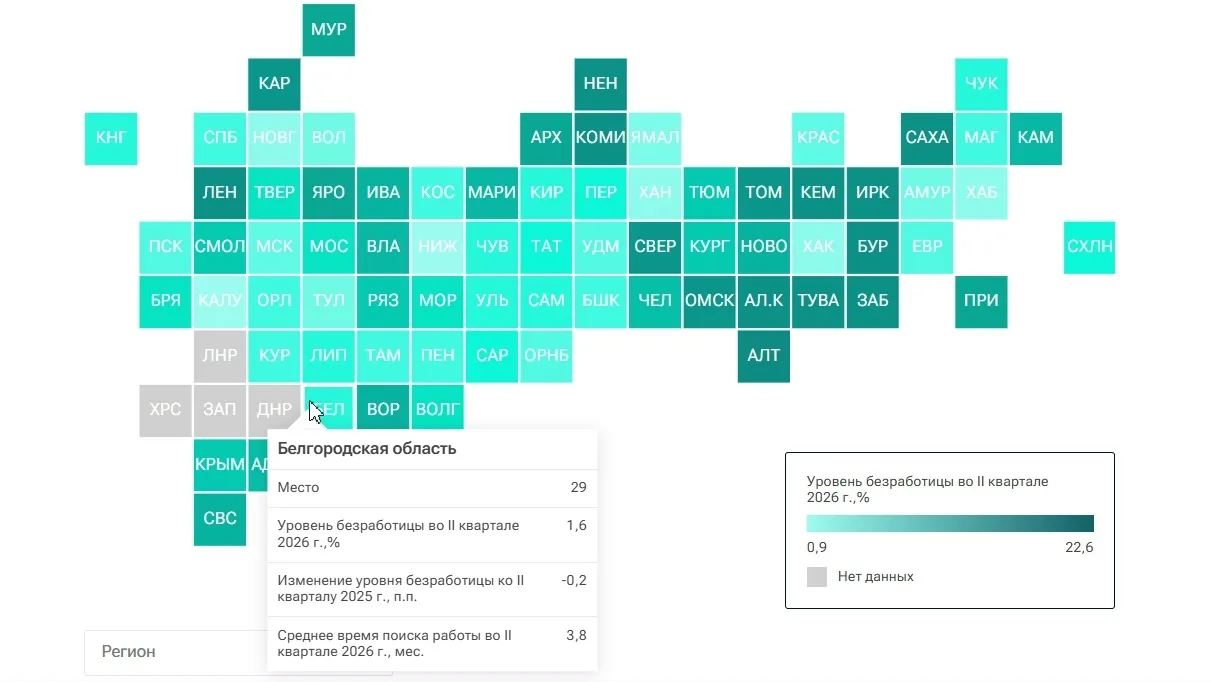The height and width of the screenshot is (682, 1212).
Task: Click the ЛНР gray tile
Action: (x=220, y=355)
